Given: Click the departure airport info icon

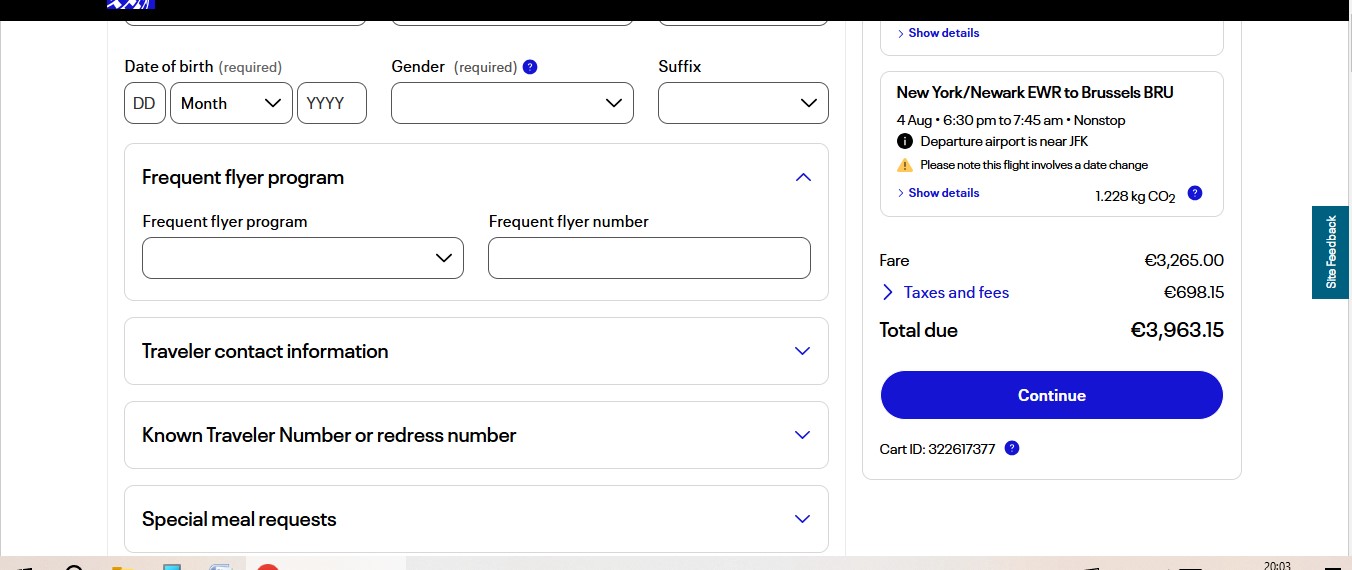Looking at the screenshot, I should [x=905, y=141].
